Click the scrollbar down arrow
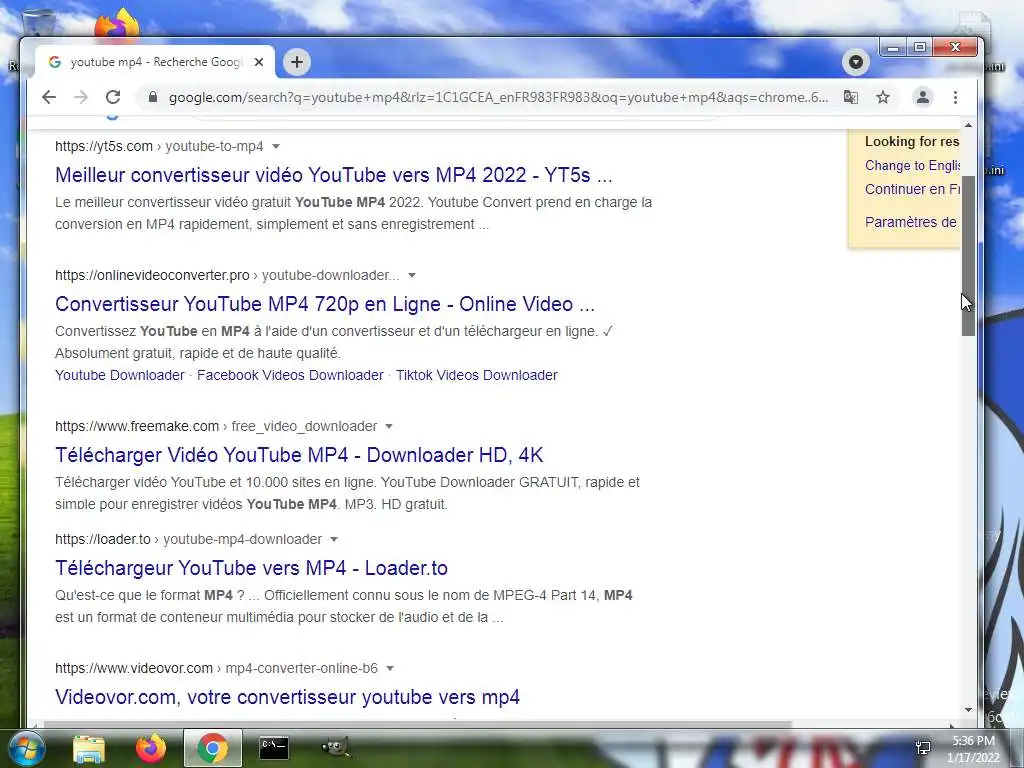 tap(968, 710)
